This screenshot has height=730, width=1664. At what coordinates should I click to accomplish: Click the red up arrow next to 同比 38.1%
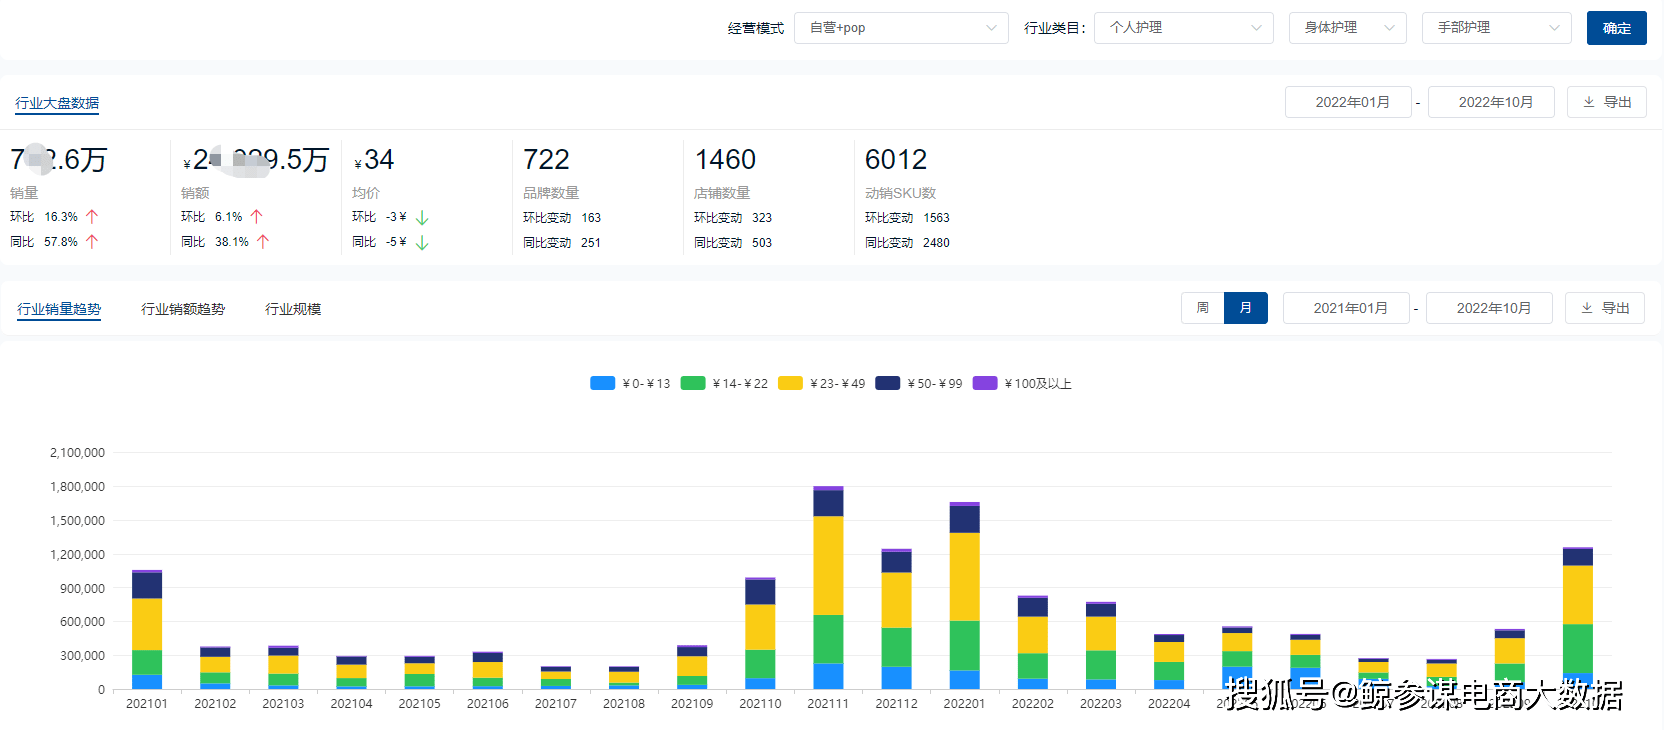263,241
